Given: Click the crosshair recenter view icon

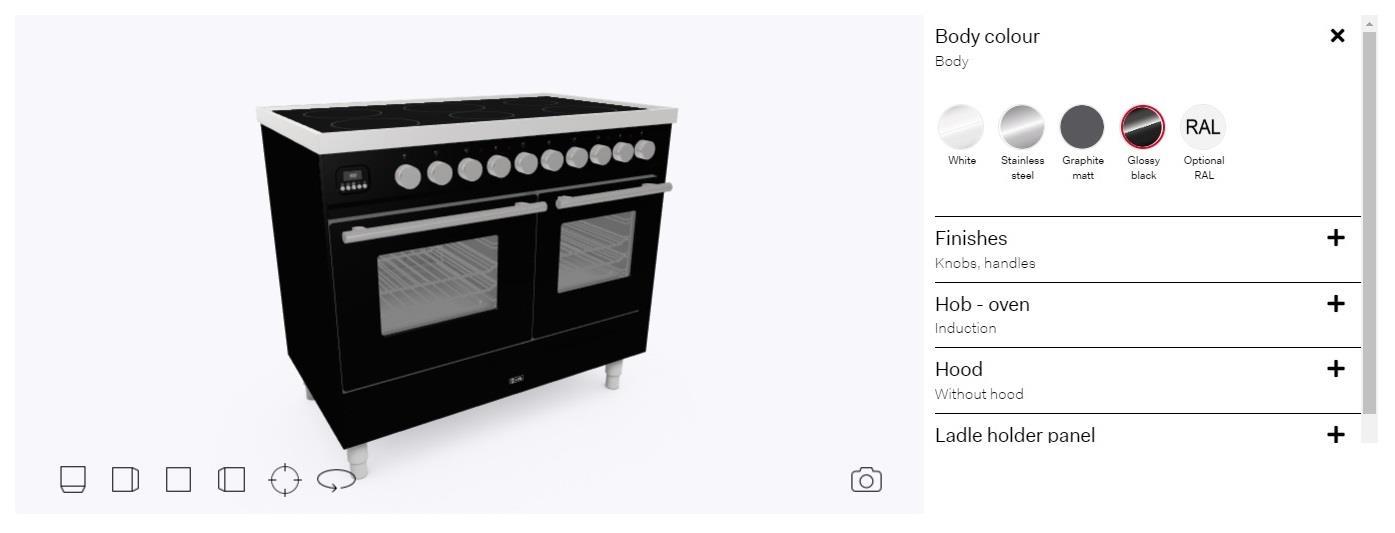Looking at the screenshot, I should (285, 480).
